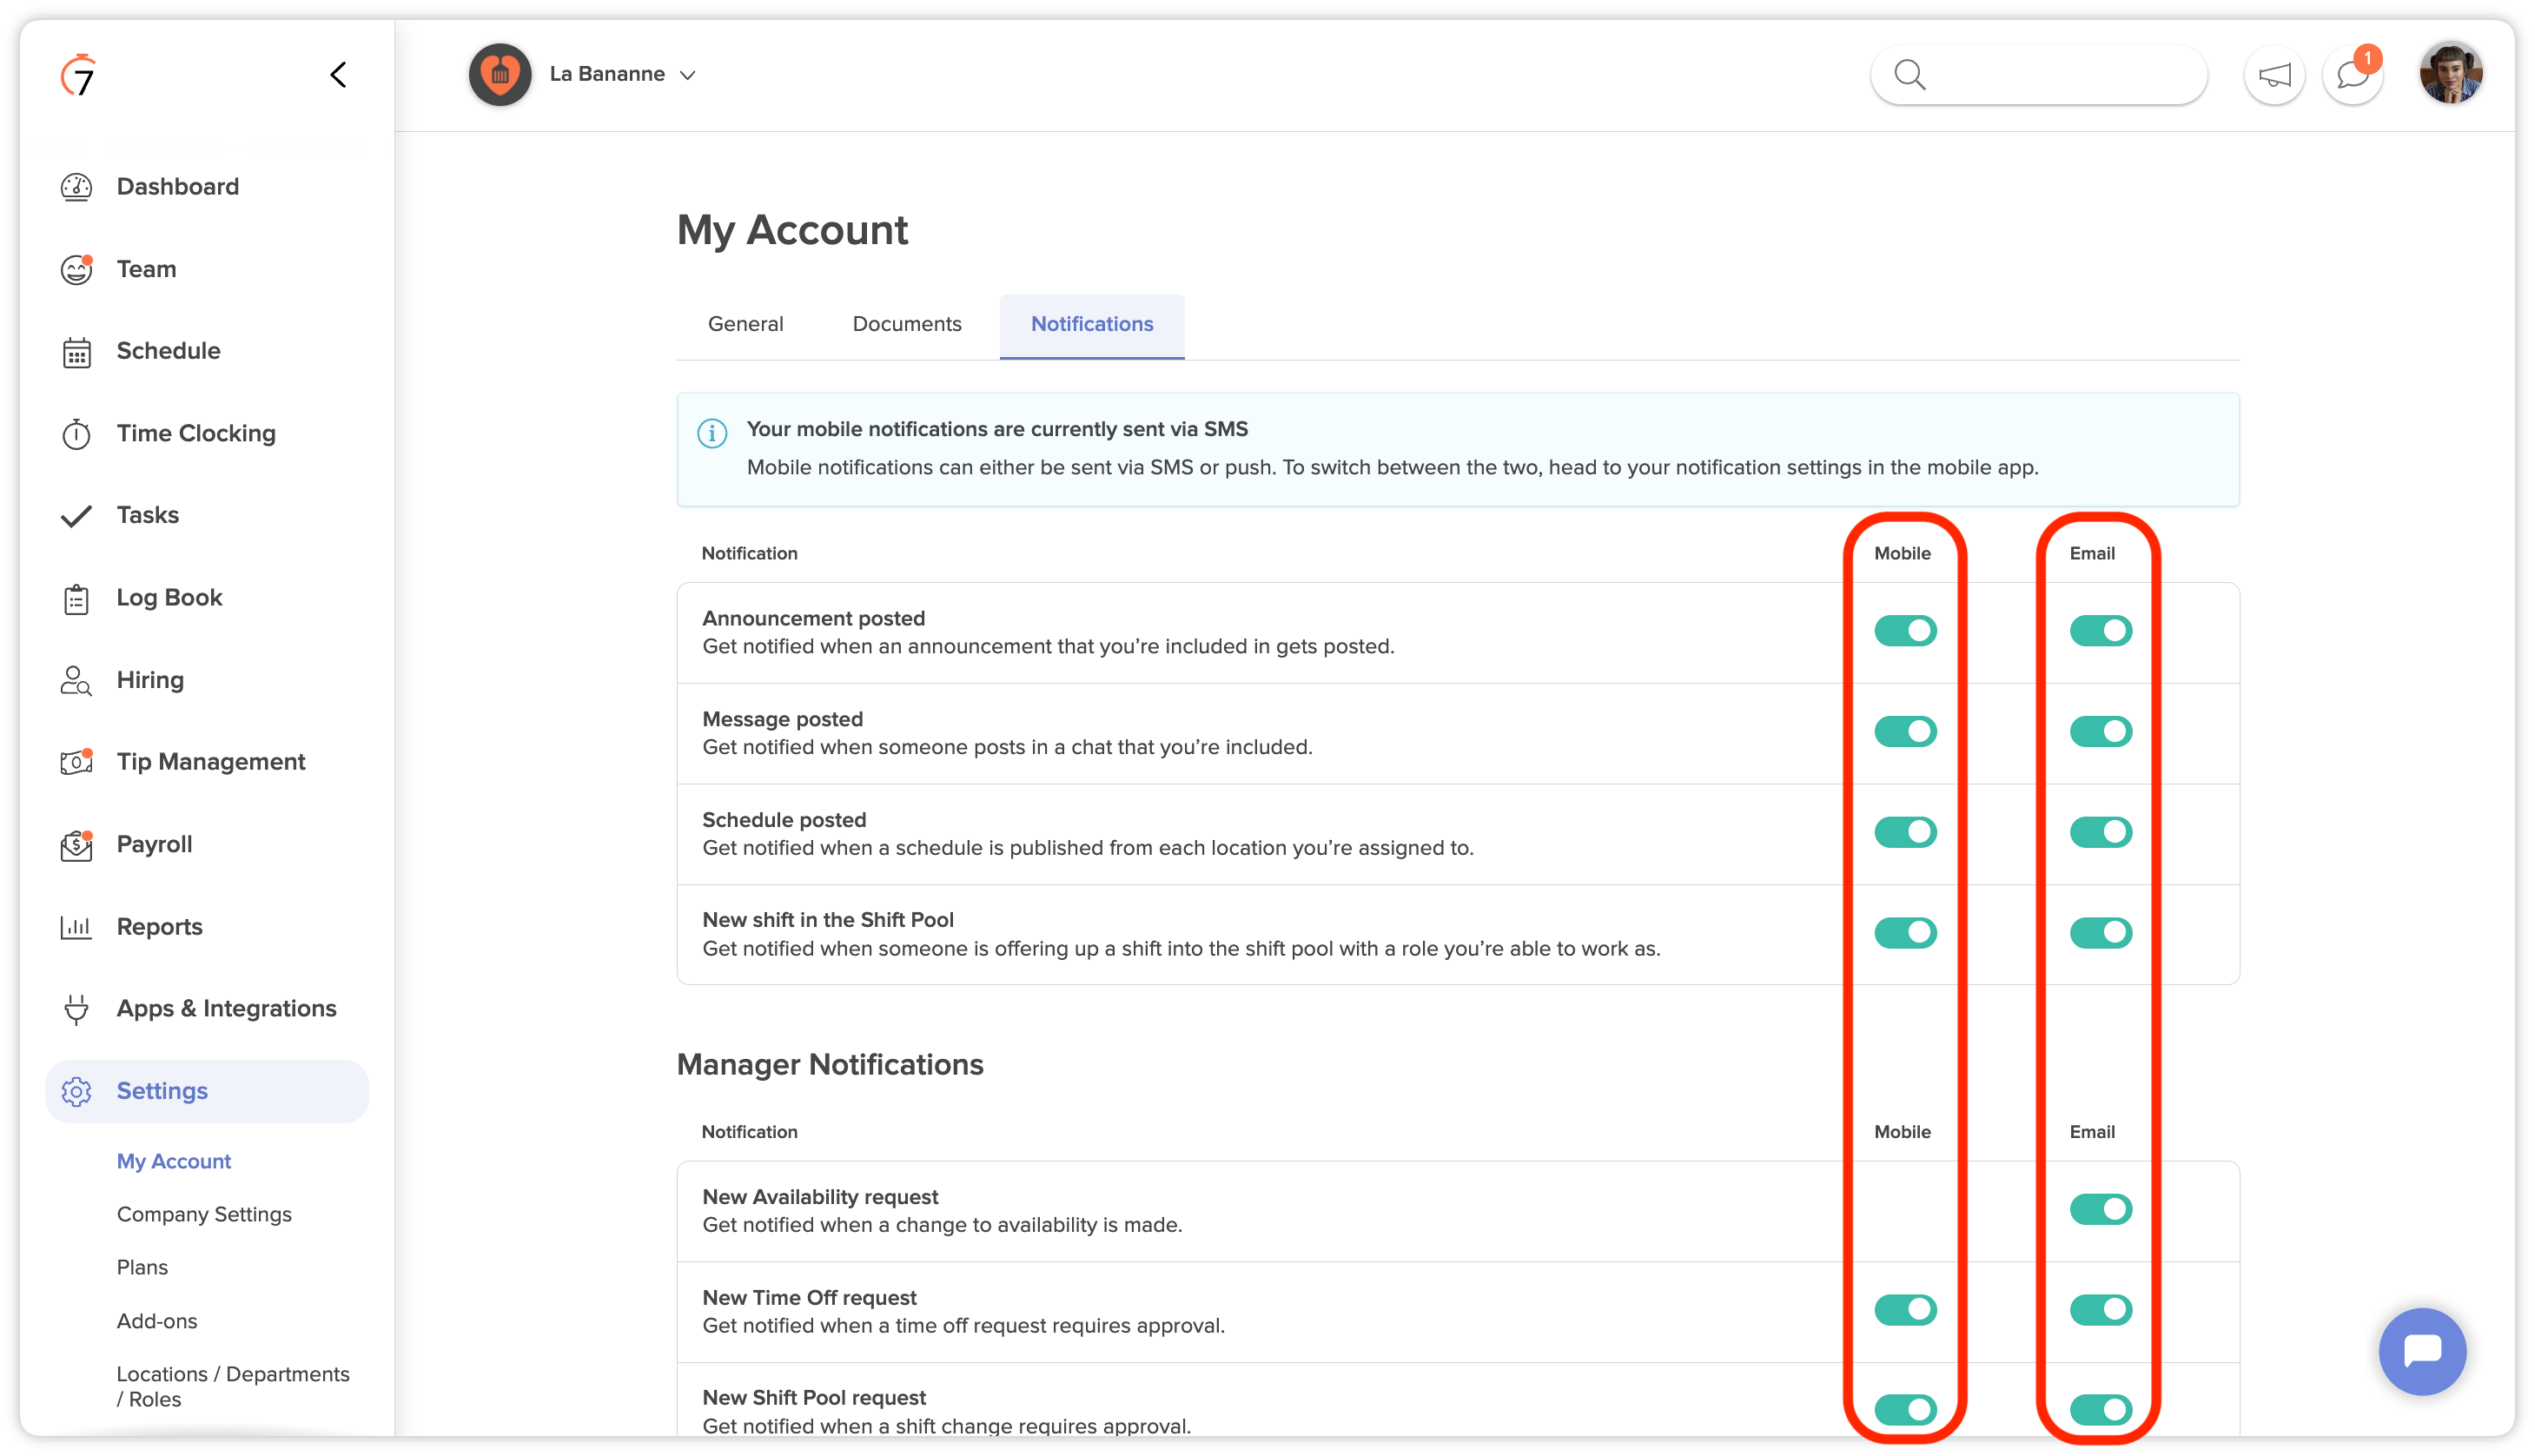Open Plans submenu link
The height and width of the screenshot is (1456, 2535).
pos(141,1268)
